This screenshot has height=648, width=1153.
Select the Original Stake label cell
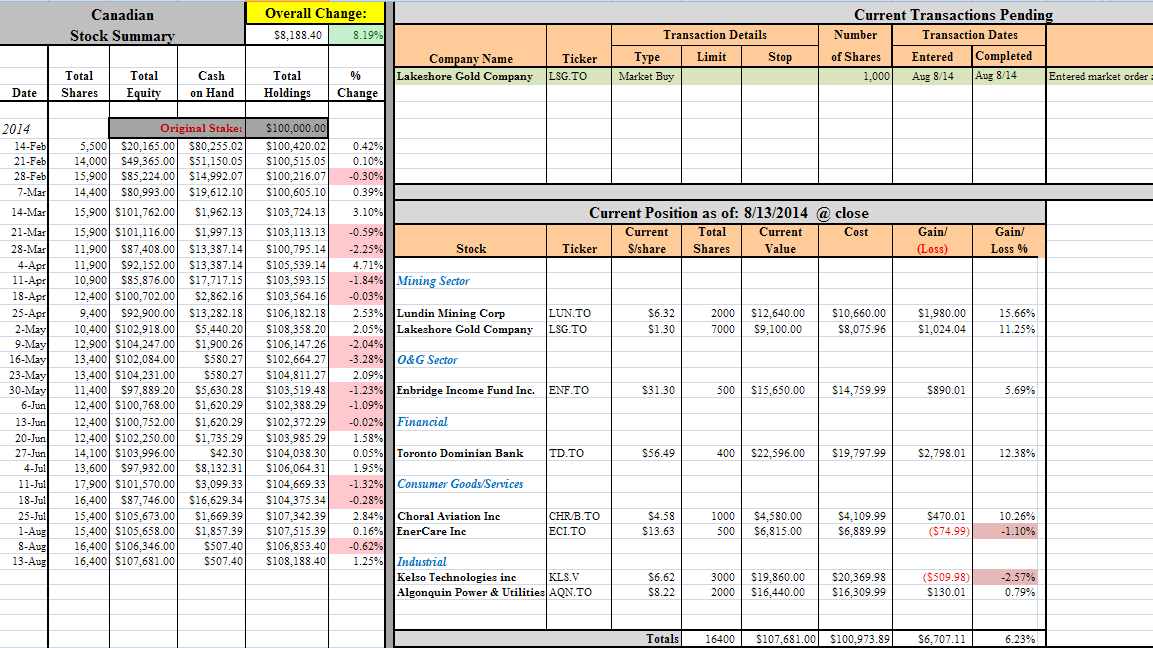(177, 128)
